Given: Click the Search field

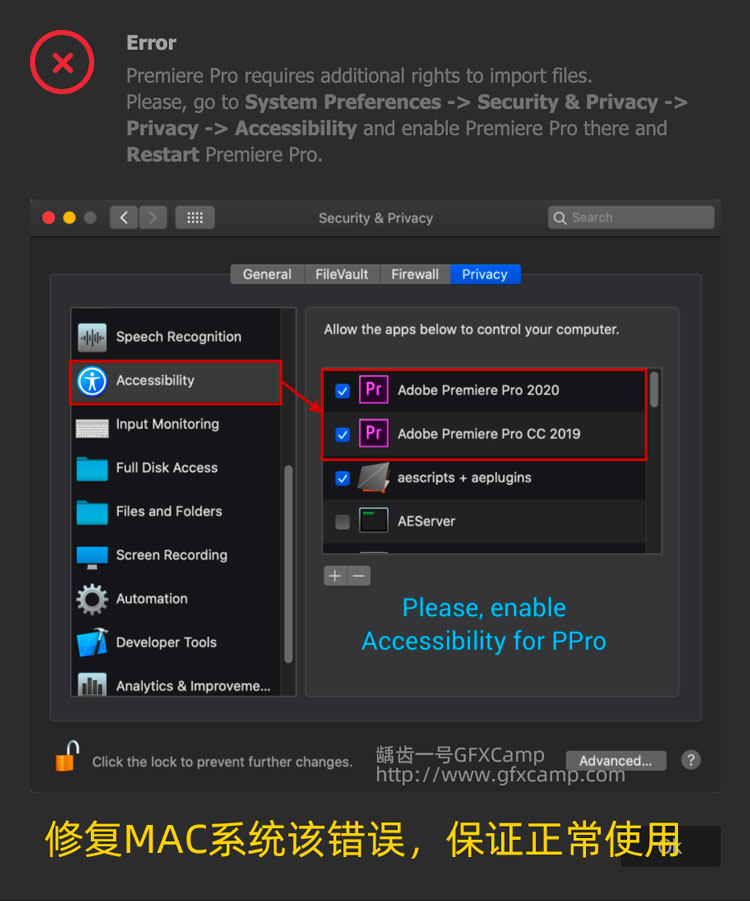Looking at the screenshot, I should (631, 218).
